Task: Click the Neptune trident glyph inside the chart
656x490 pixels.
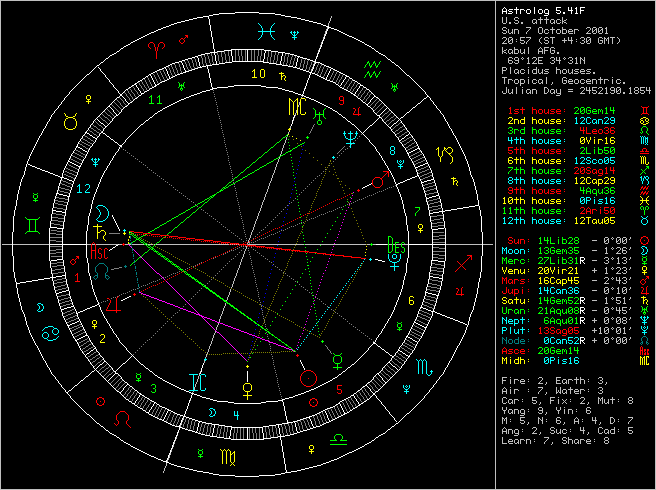Action: pos(349,140)
